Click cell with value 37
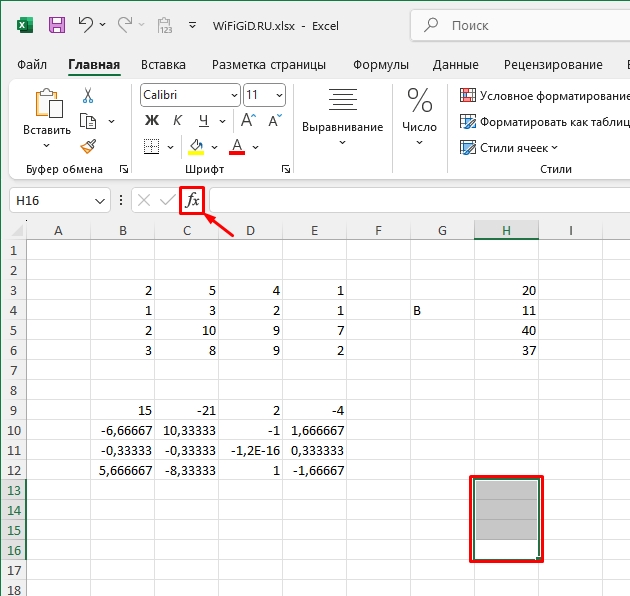630x596 pixels. [506, 350]
